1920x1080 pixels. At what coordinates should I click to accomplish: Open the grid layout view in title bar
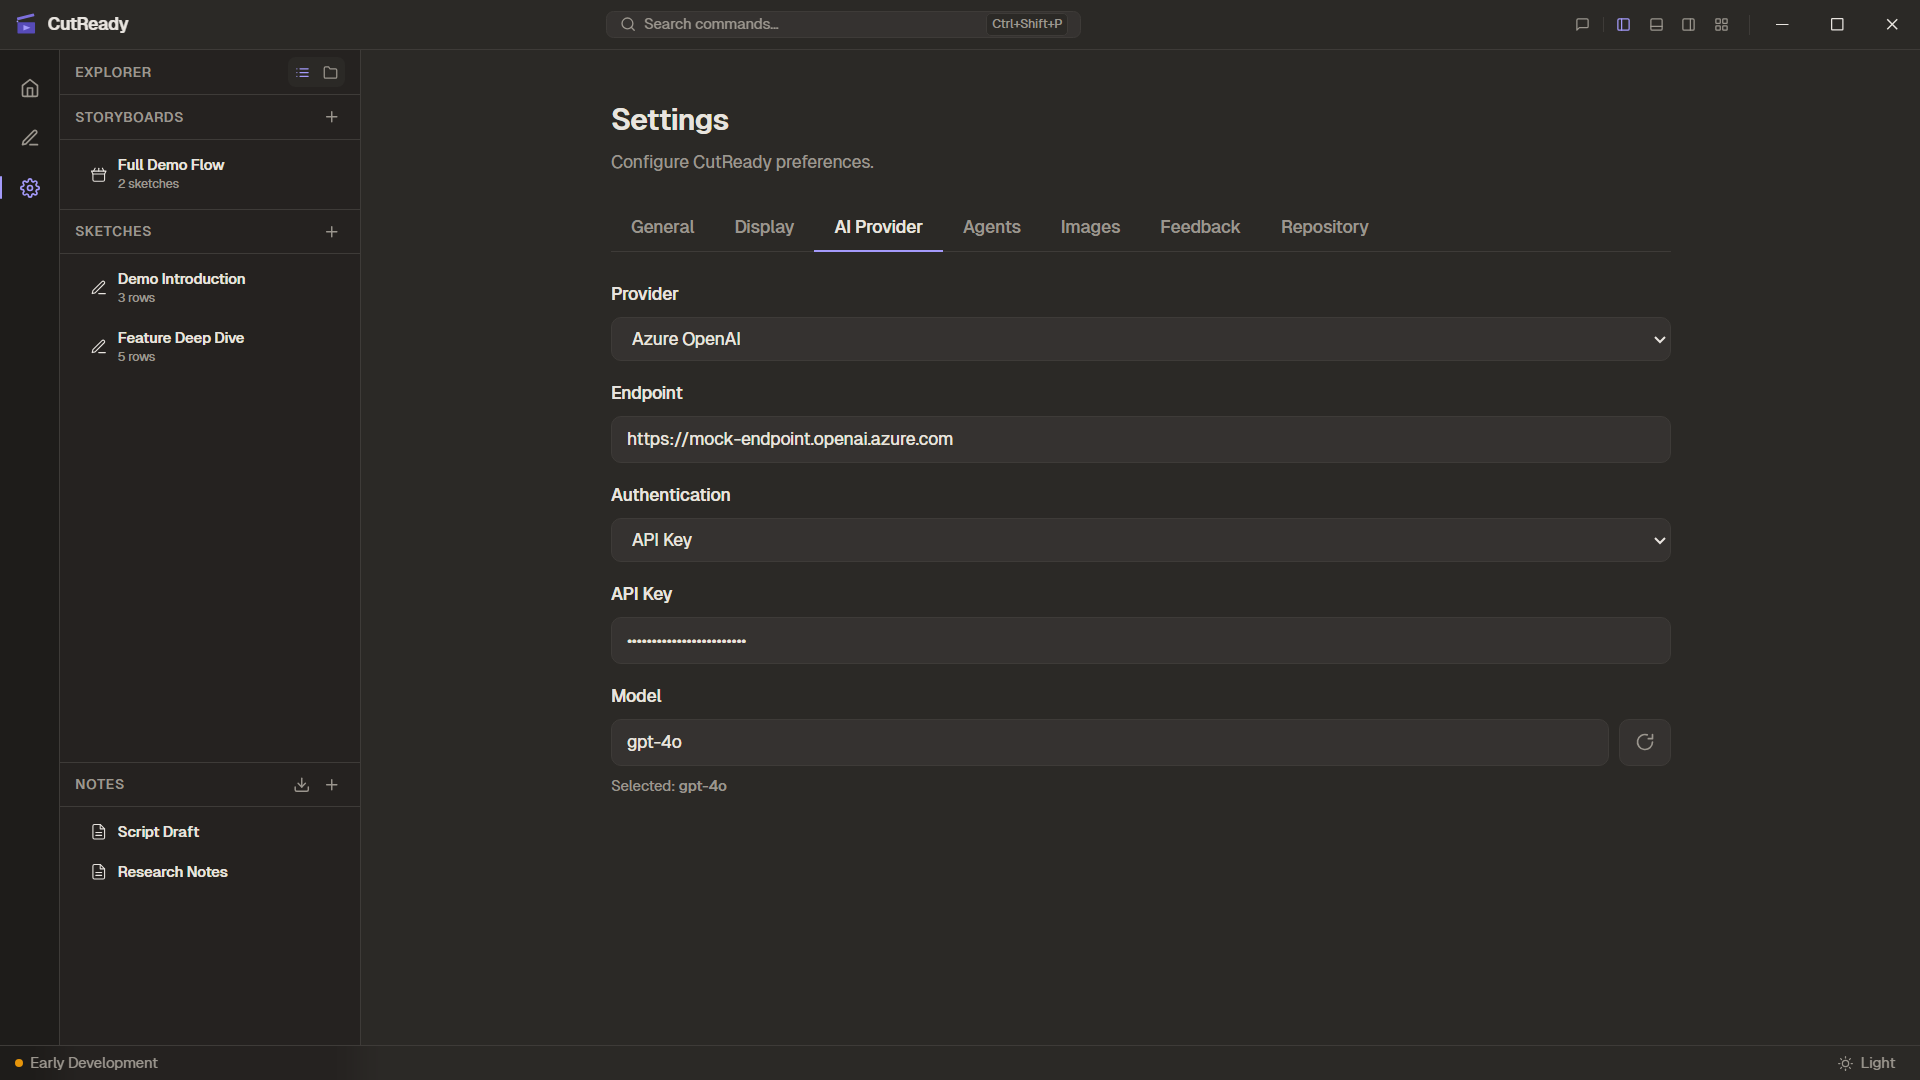pyautogui.click(x=1721, y=24)
